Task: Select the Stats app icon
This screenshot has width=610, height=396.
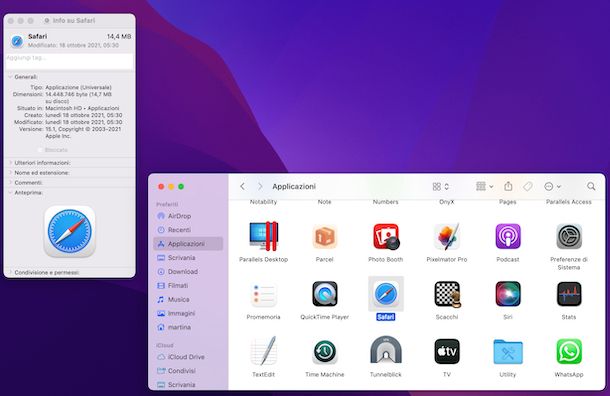Action: (569, 294)
